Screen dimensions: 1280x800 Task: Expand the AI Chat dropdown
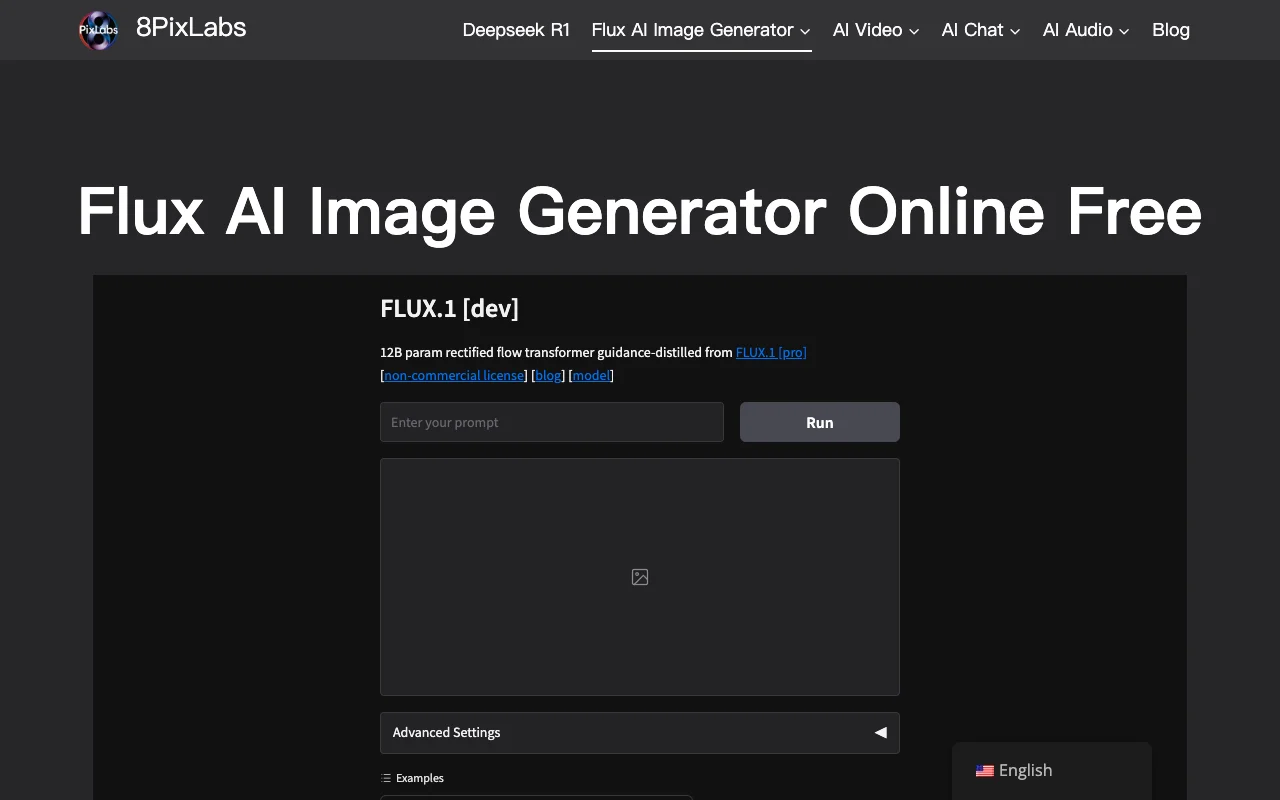tap(980, 30)
